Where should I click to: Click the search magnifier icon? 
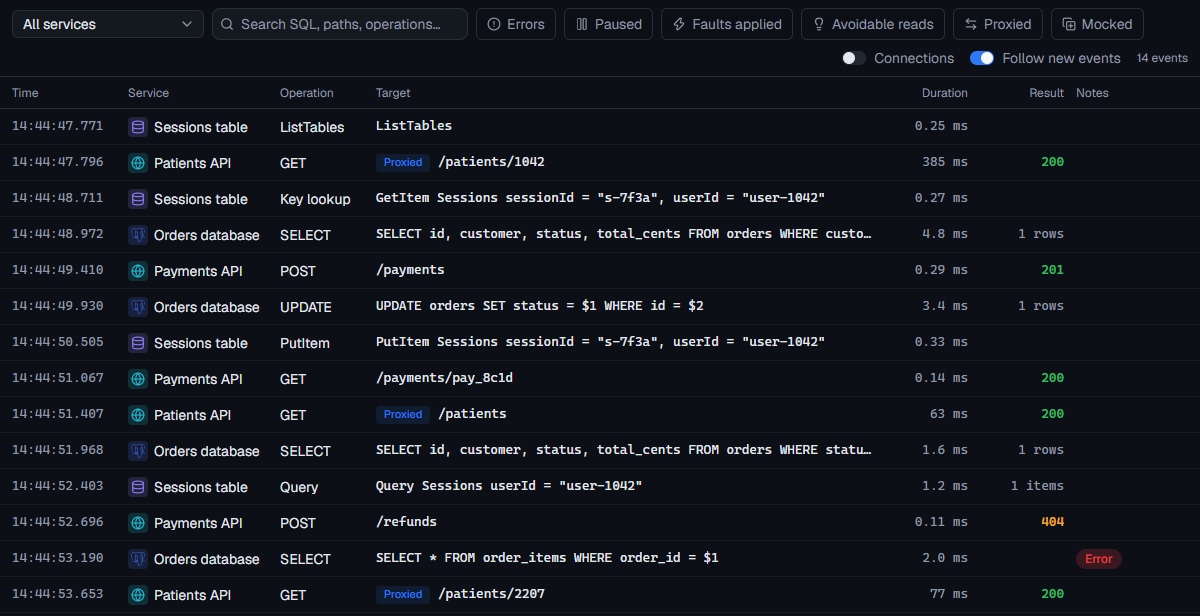point(228,24)
